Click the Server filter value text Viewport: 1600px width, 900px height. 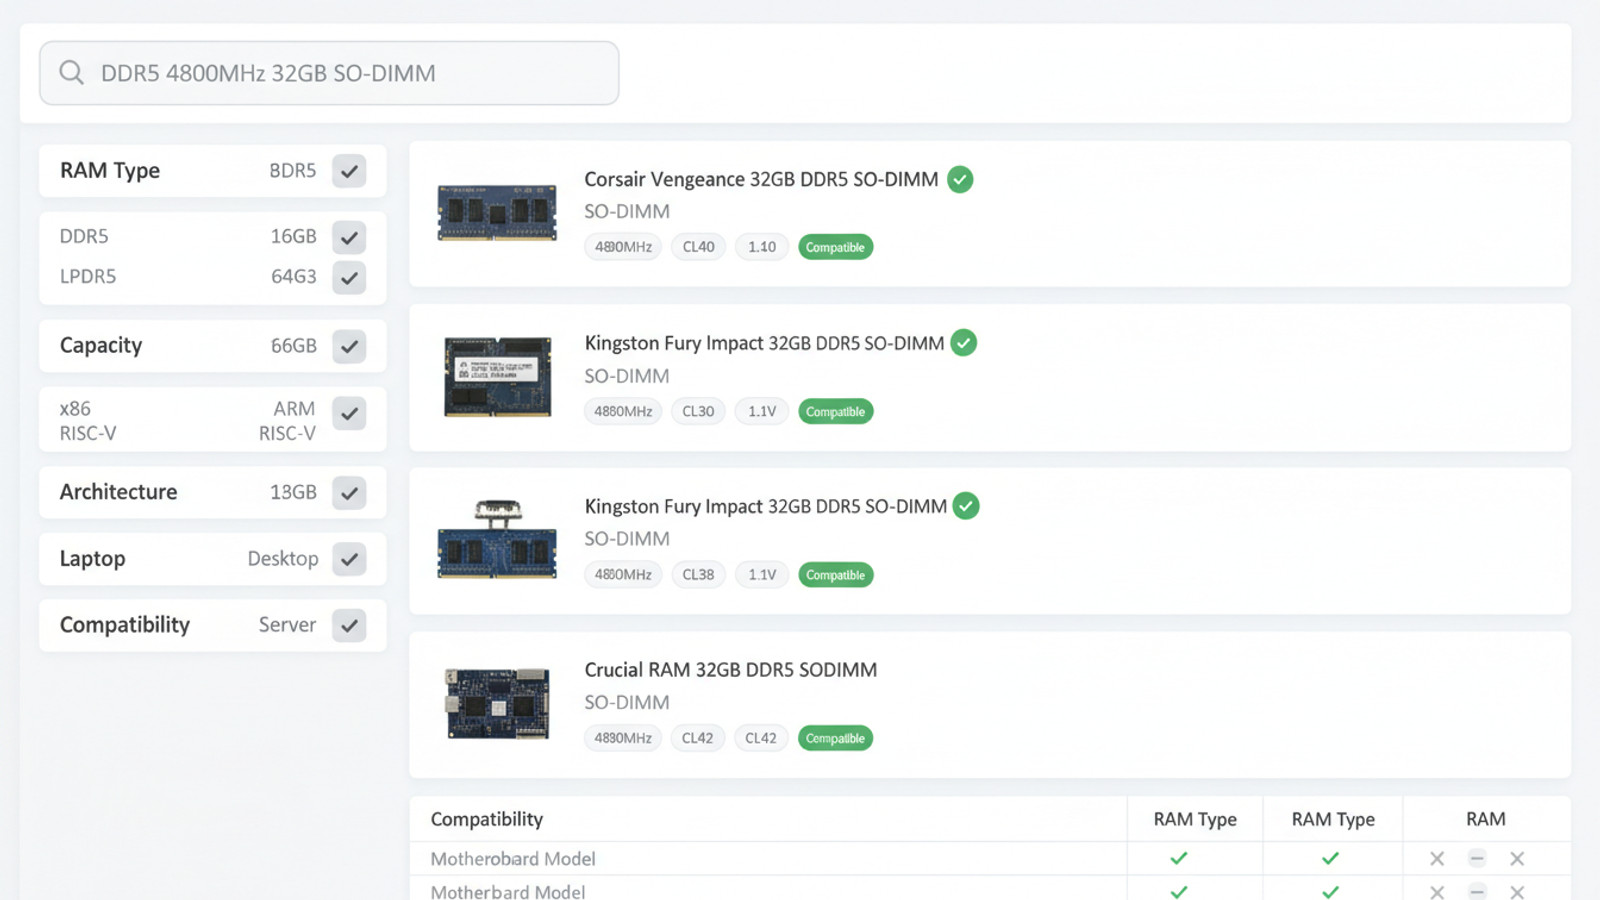(287, 625)
